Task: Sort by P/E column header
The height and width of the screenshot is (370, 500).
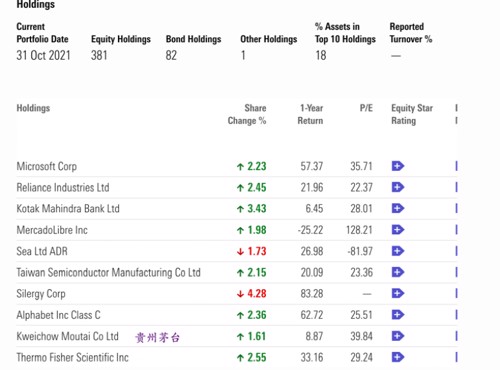Action: (366, 108)
